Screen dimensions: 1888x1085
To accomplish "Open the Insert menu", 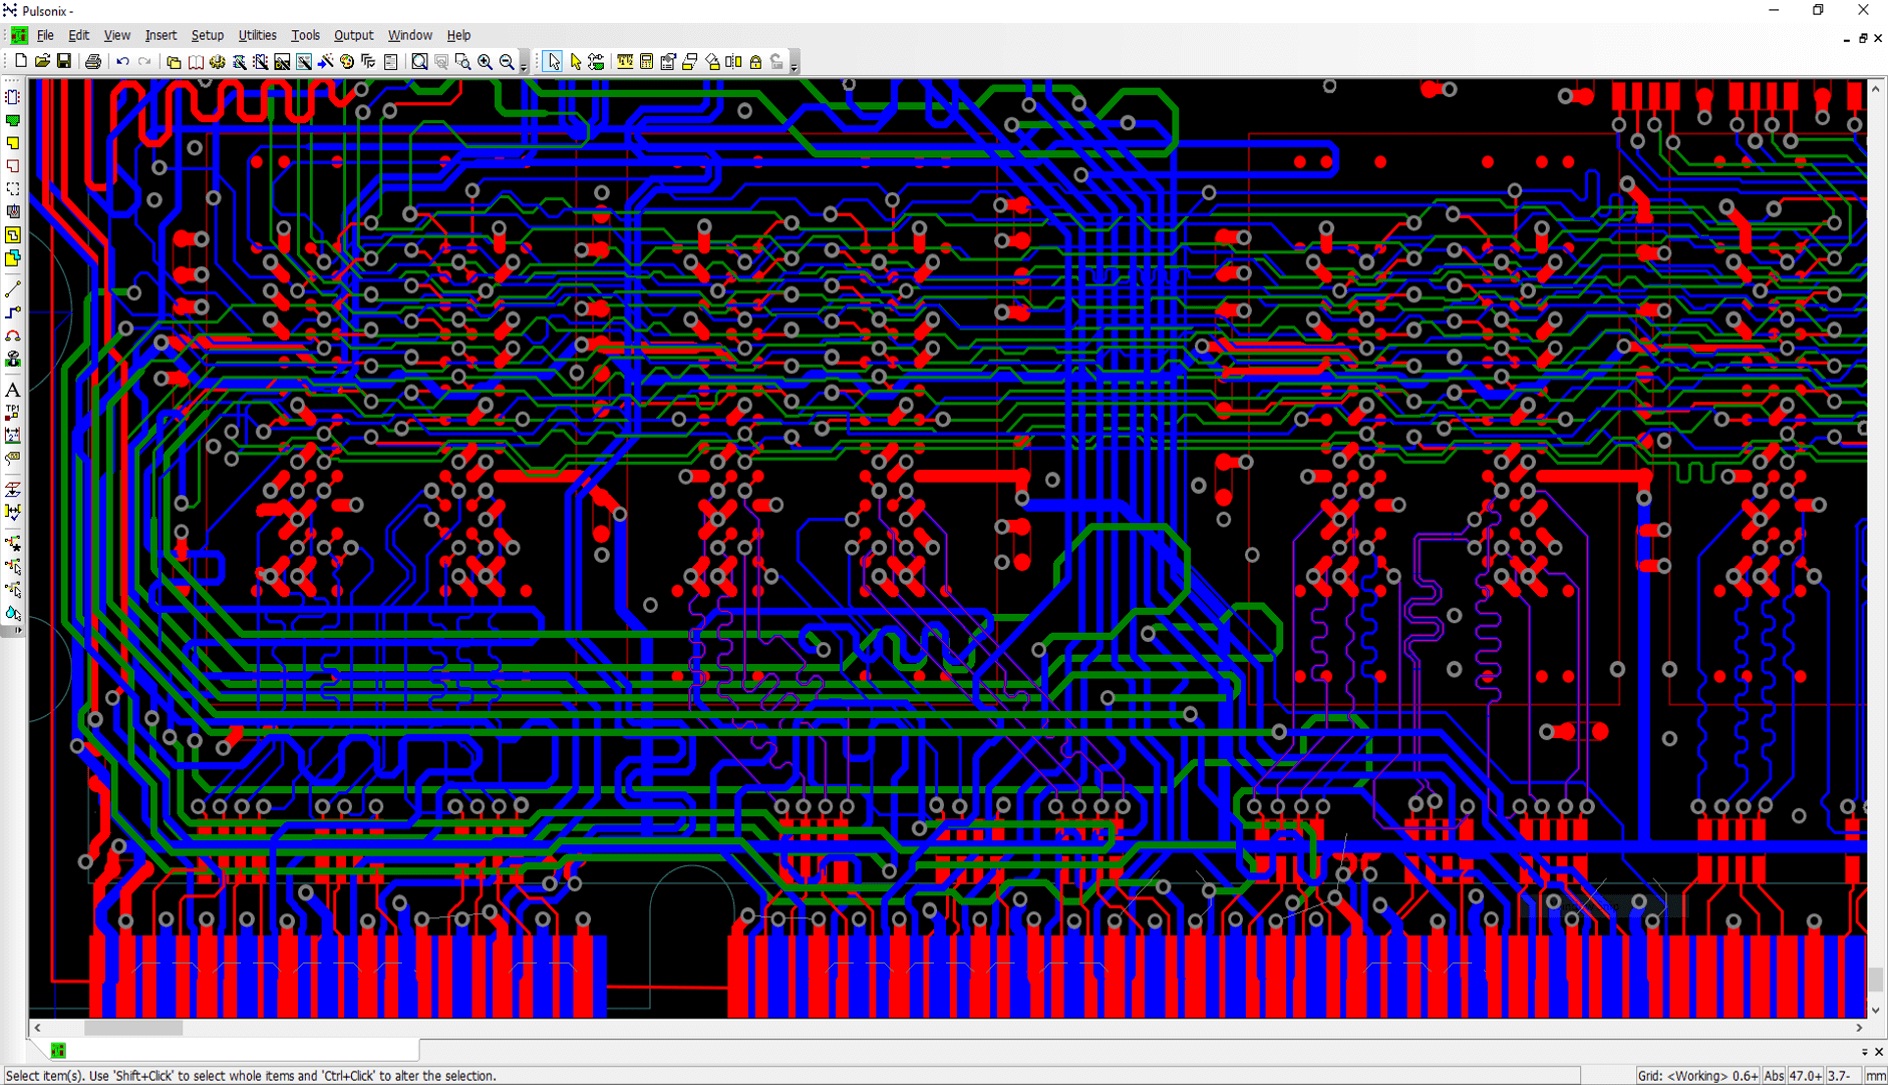I will tap(161, 35).
